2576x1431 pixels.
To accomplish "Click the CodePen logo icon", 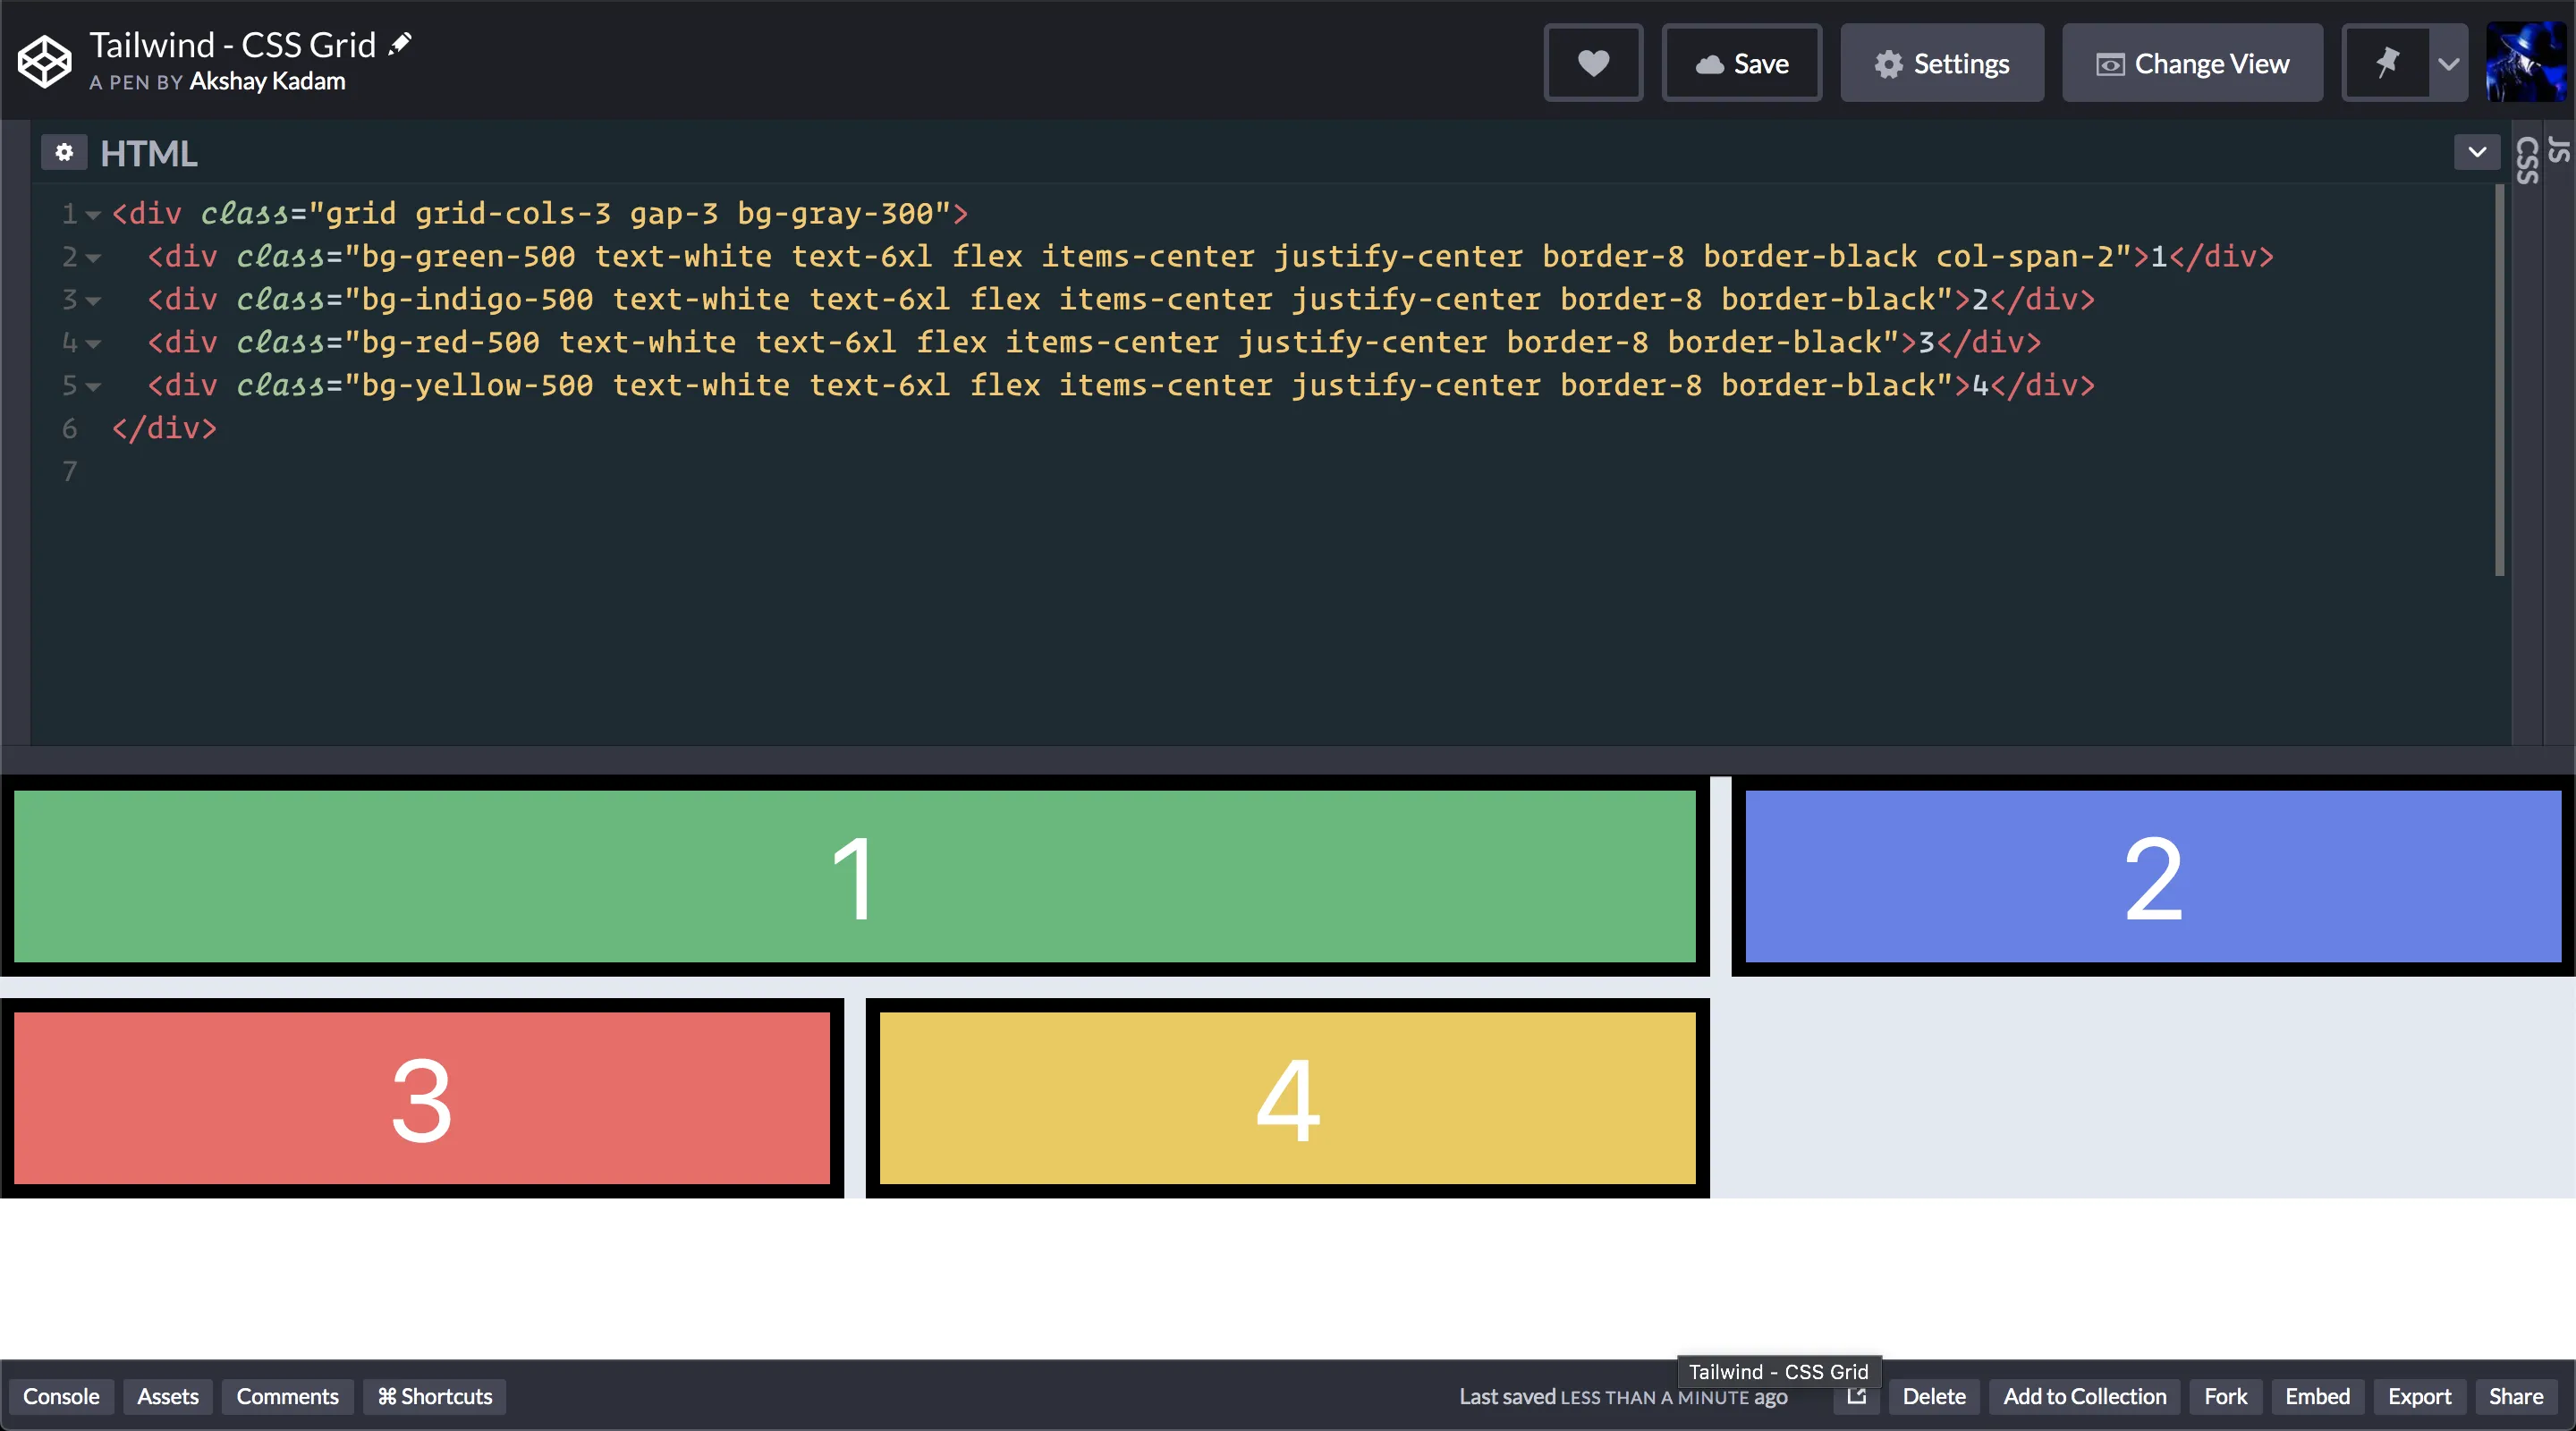I will tap(44, 62).
